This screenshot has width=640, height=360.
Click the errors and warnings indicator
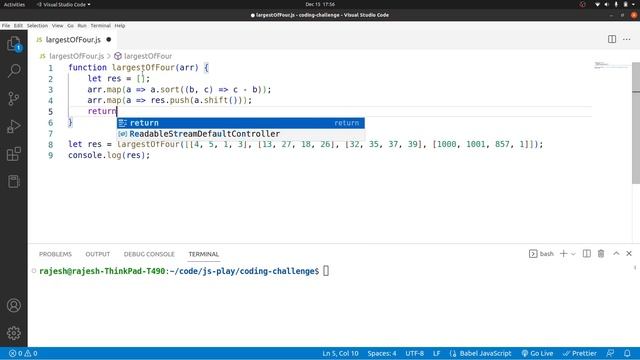pyautogui.click(x=23, y=353)
